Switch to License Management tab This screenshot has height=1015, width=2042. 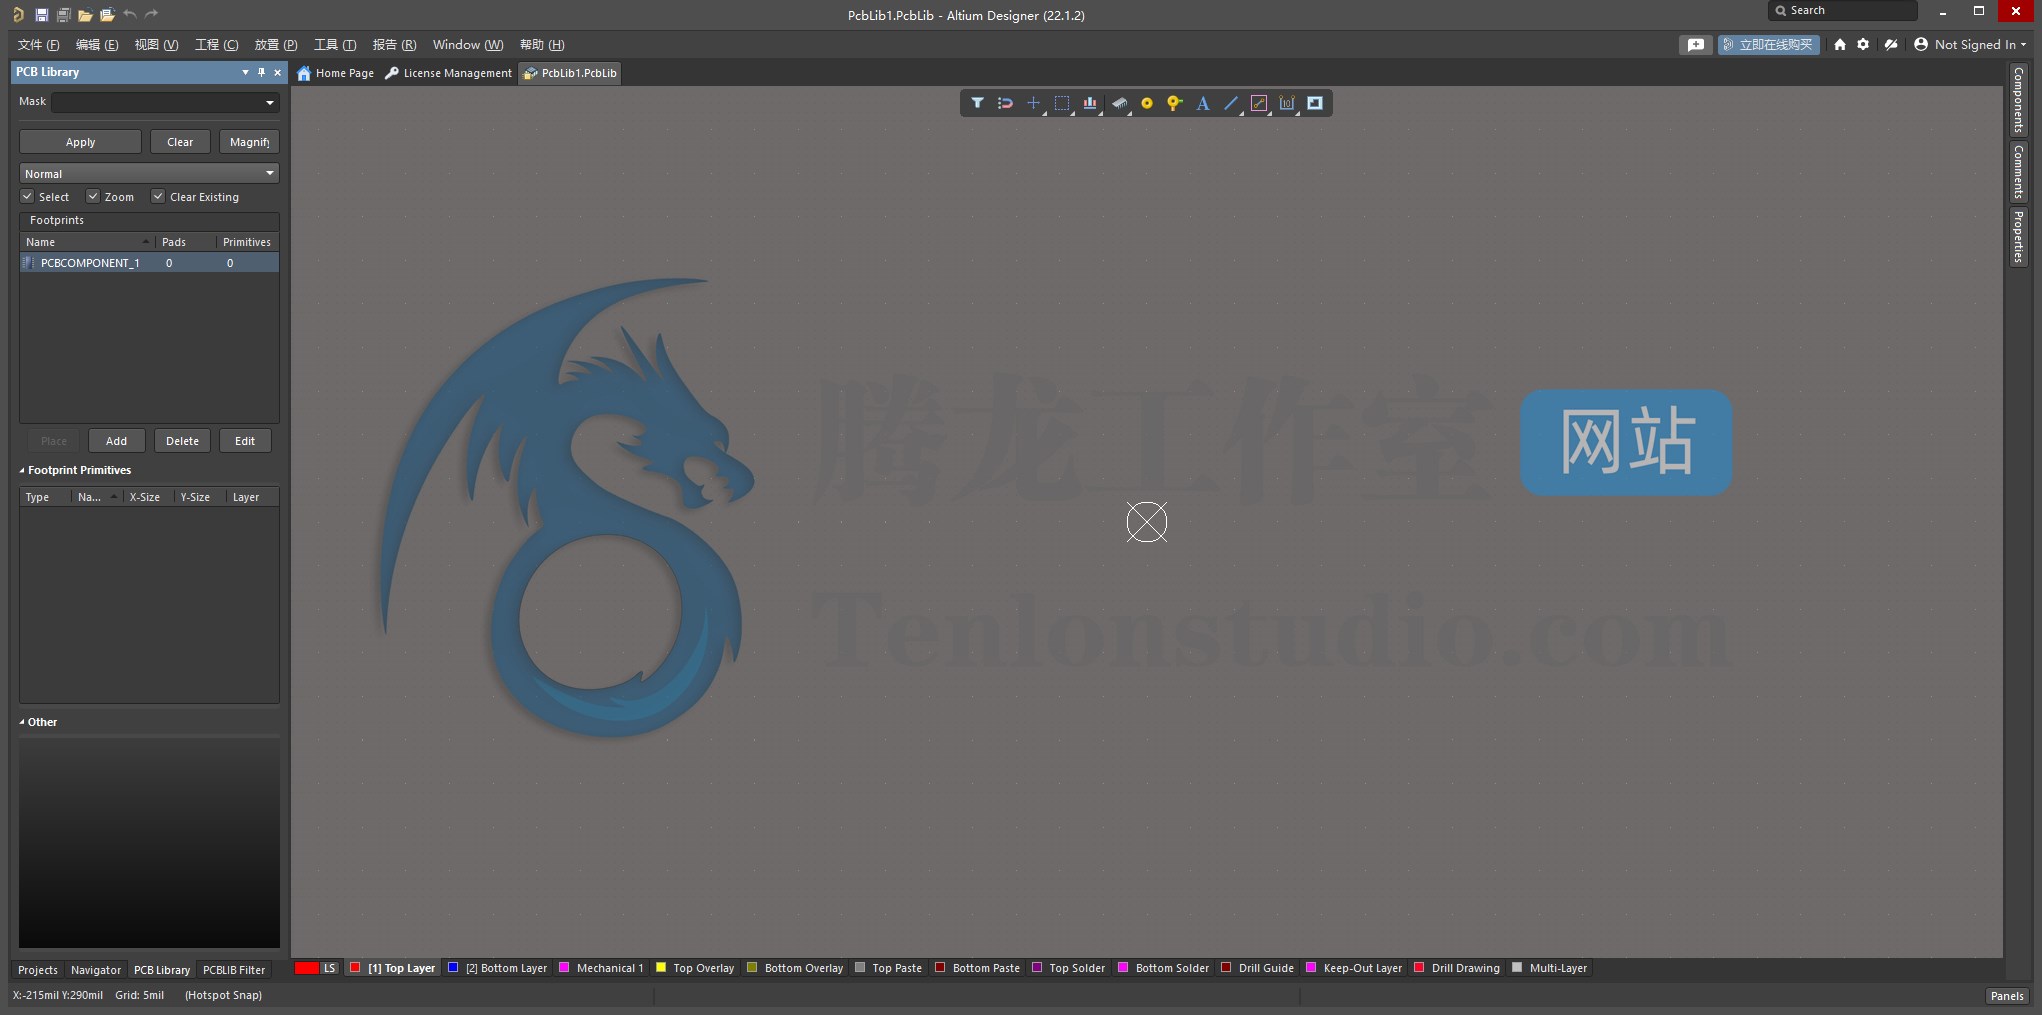pyautogui.click(x=448, y=73)
